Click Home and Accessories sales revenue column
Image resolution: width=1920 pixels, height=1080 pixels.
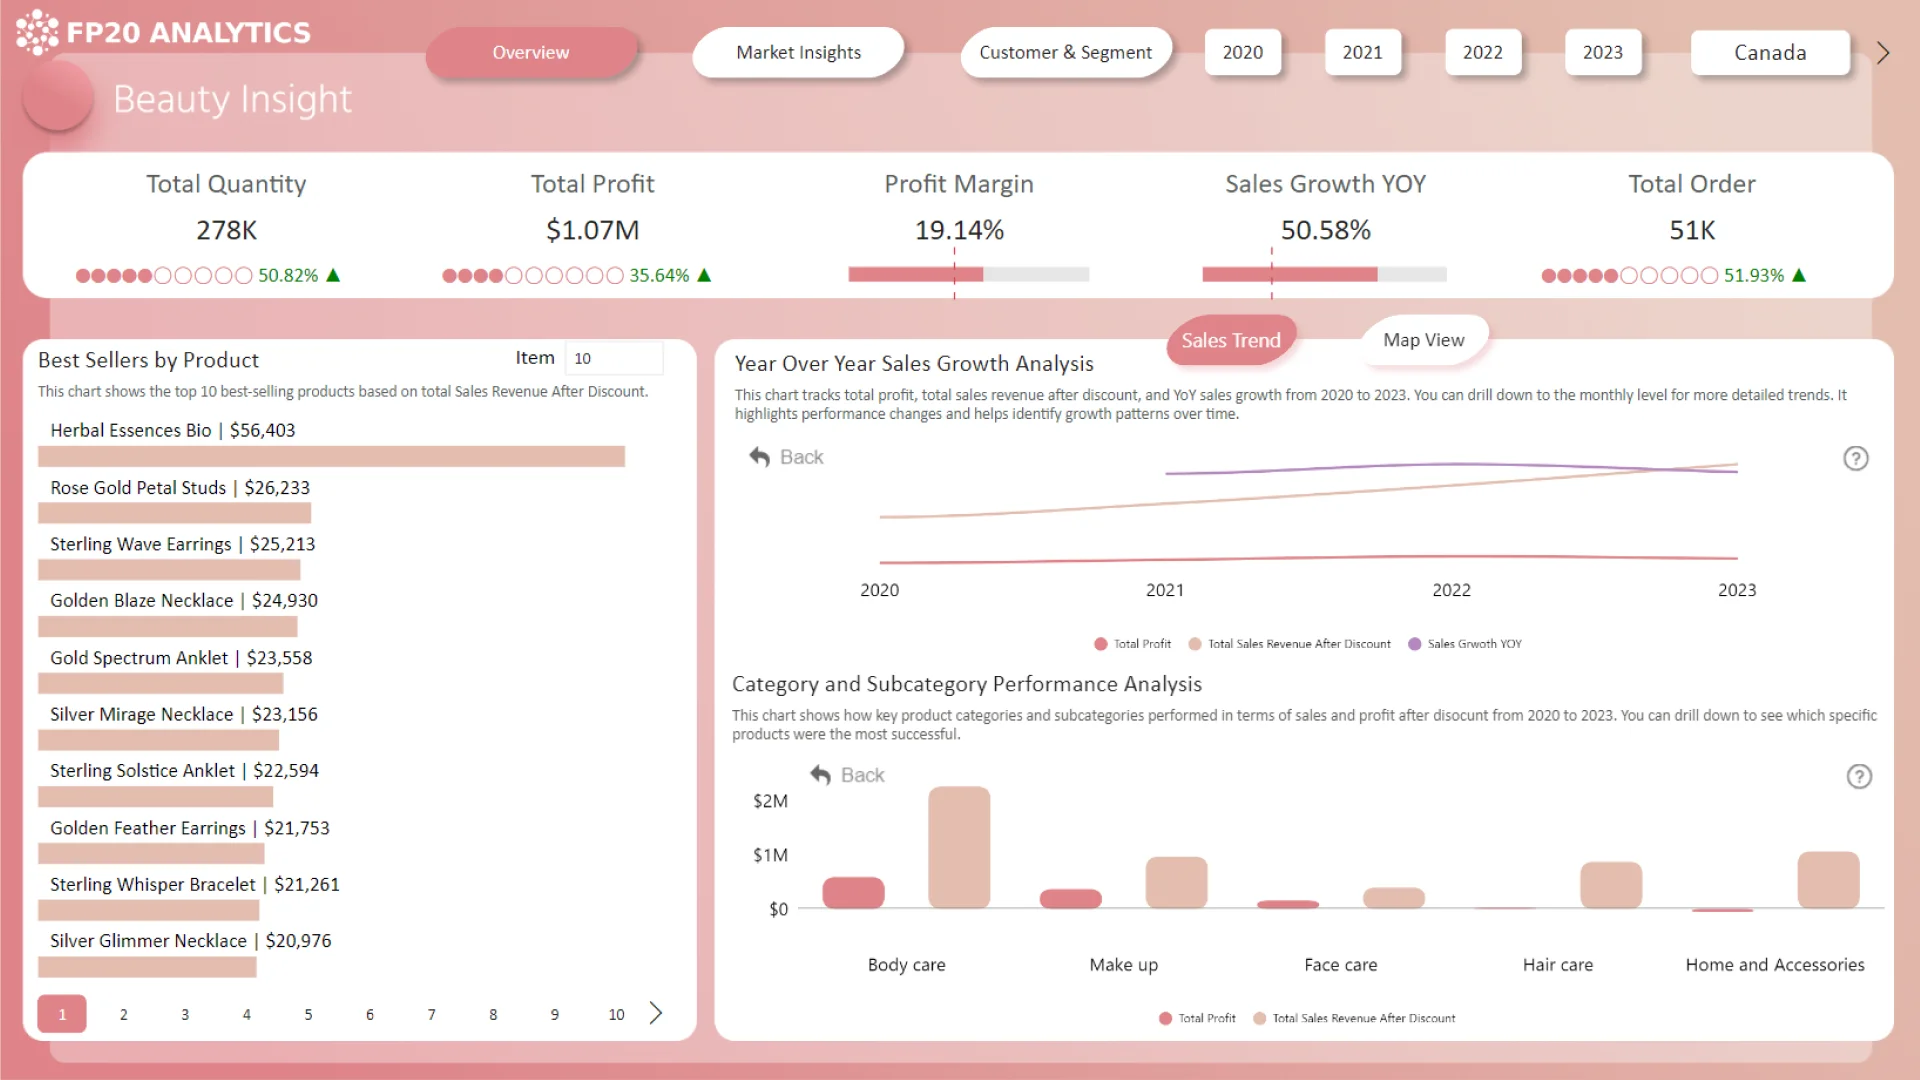tap(1828, 880)
